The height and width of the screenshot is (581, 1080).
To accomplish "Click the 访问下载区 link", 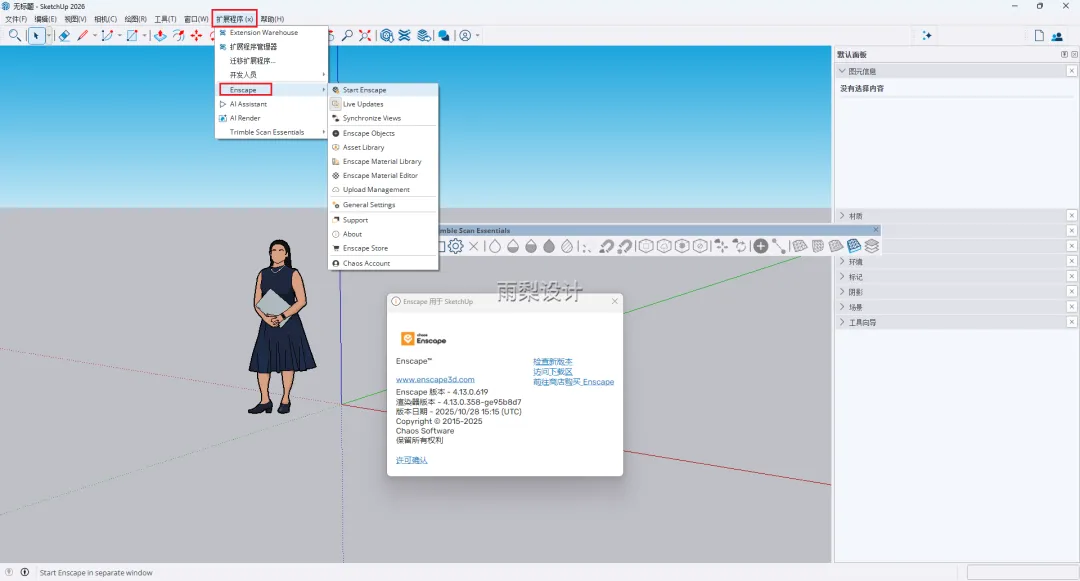I will tap(552, 372).
